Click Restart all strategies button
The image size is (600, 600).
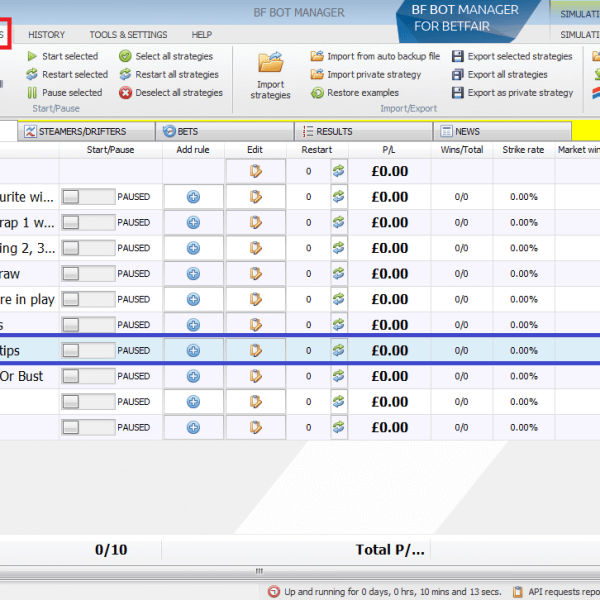169,75
